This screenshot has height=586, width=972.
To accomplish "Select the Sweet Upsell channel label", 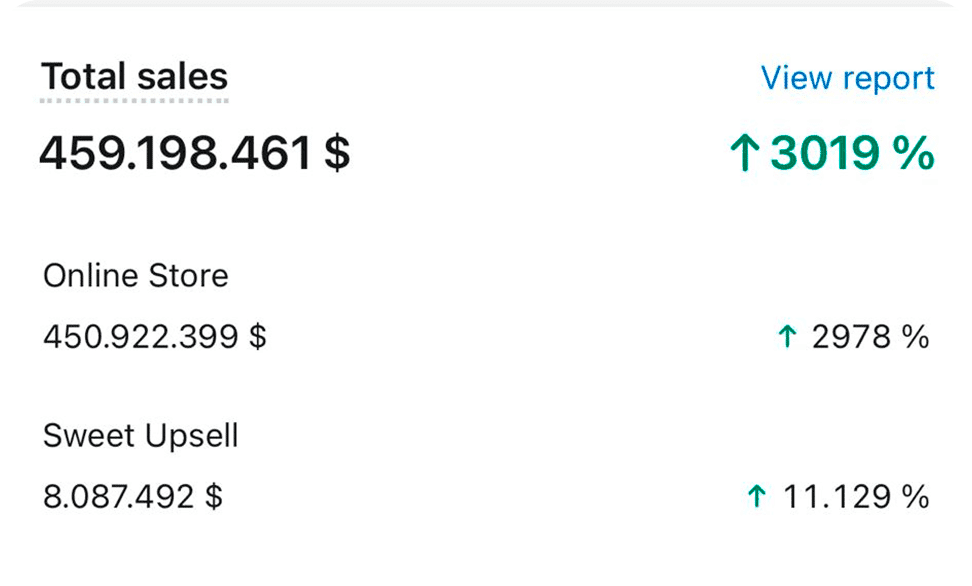I will pyautogui.click(x=141, y=435).
